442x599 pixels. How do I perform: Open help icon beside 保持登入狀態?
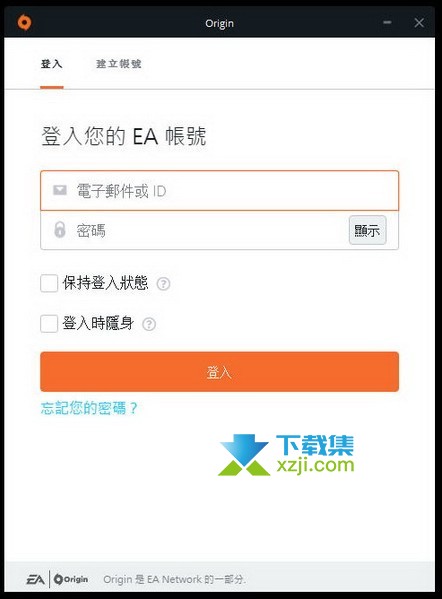(164, 283)
